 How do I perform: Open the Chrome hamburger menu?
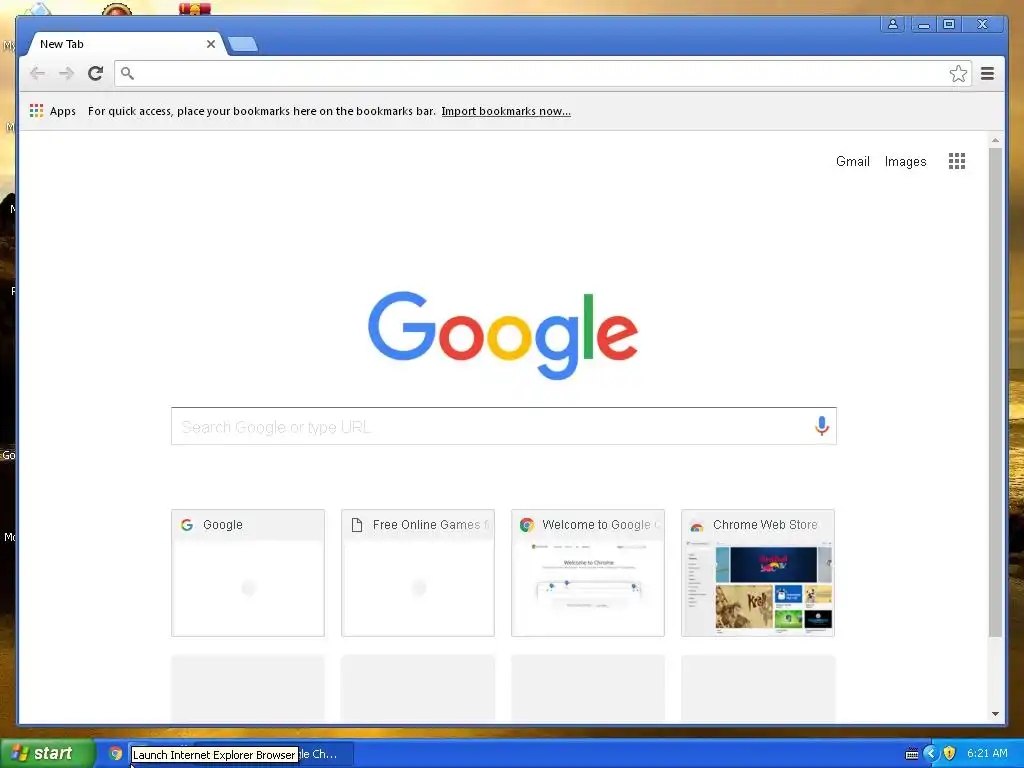987,73
